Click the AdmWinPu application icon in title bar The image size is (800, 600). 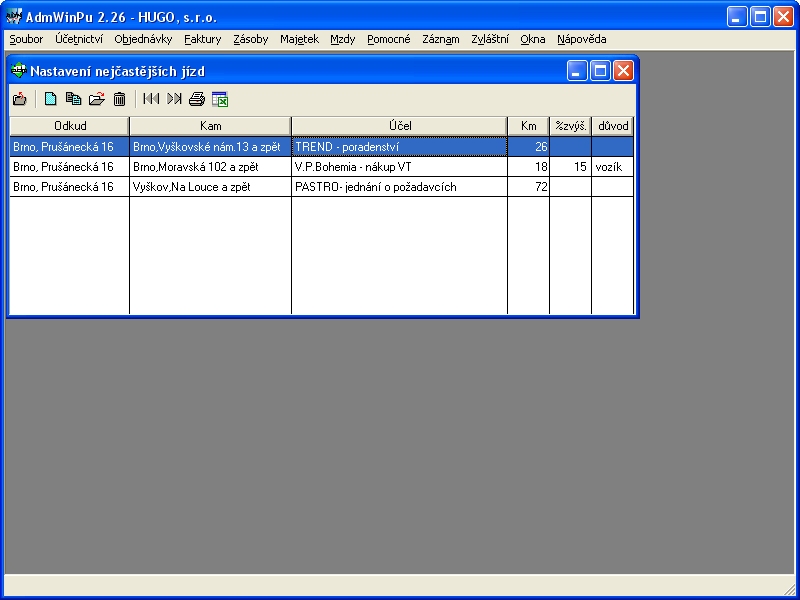(14, 17)
